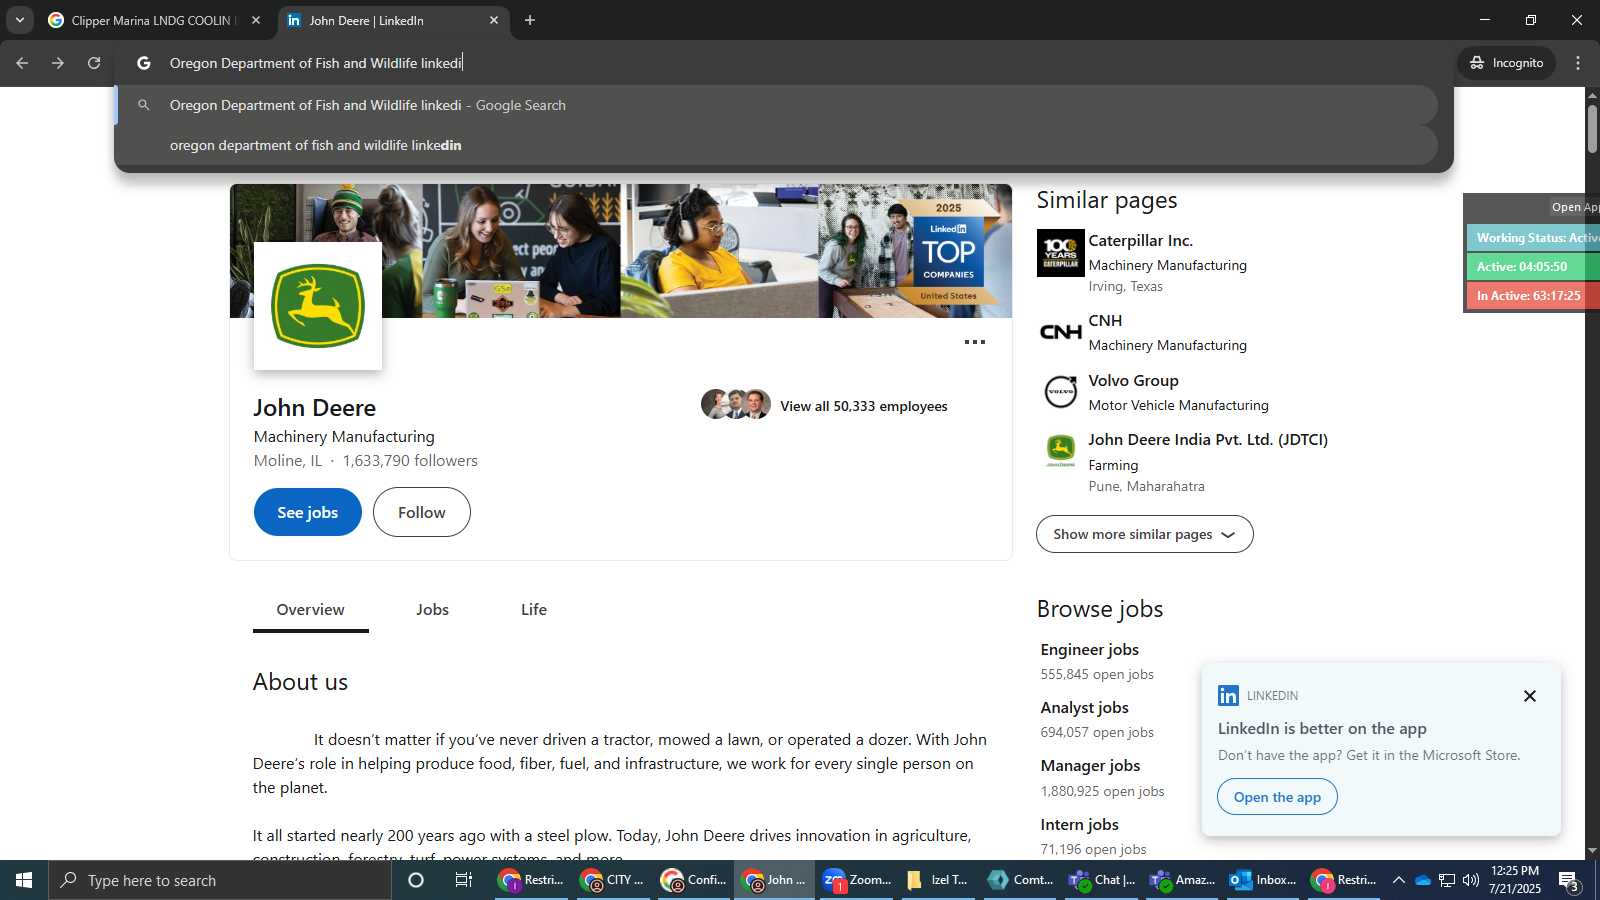Open the Windows Start menu
This screenshot has width=1600, height=900.
point(24,880)
